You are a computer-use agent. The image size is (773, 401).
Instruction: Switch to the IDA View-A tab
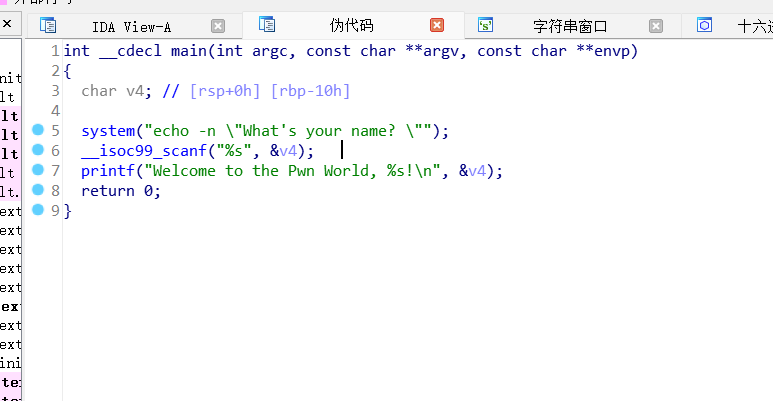[131, 27]
